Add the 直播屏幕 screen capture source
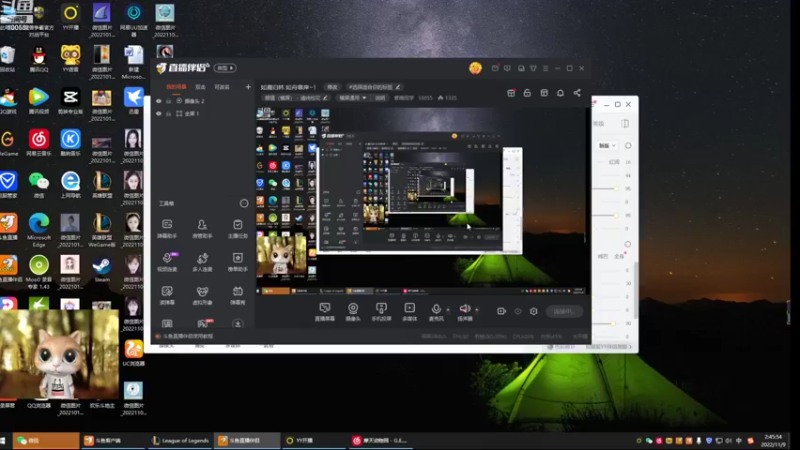The height and width of the screenshot is (450, 800). pos(324,311)
